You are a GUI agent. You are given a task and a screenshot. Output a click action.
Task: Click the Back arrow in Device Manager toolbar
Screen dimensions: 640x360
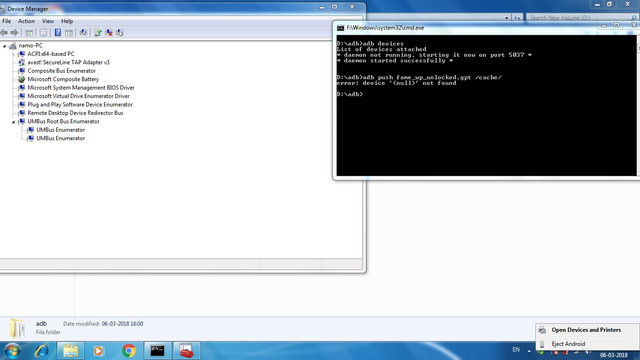coord(4,33)
